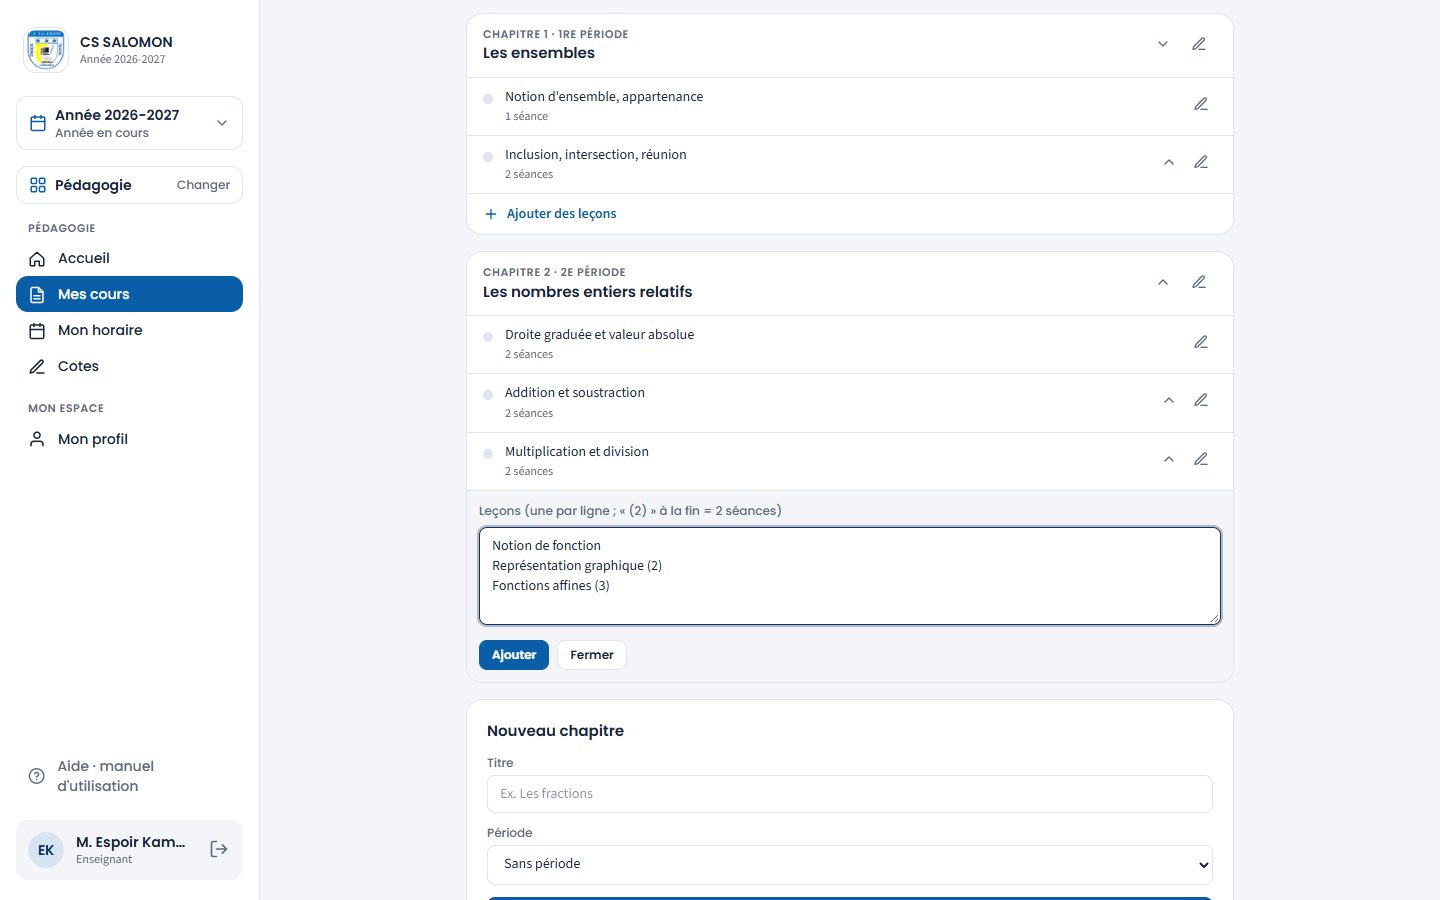The width and height of the screenshot is (1440, 900).
Task: Click the lesson title Notion d'ensemble, appartenance
Action: [x=604, y=97]
